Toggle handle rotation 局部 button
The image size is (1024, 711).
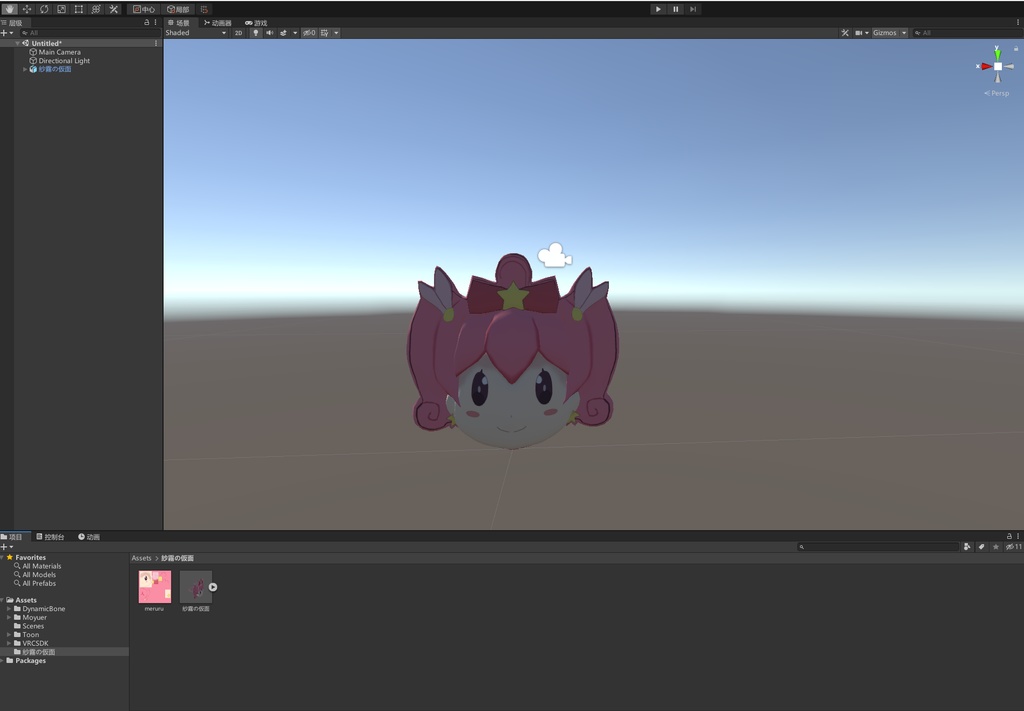coord(178,9)
